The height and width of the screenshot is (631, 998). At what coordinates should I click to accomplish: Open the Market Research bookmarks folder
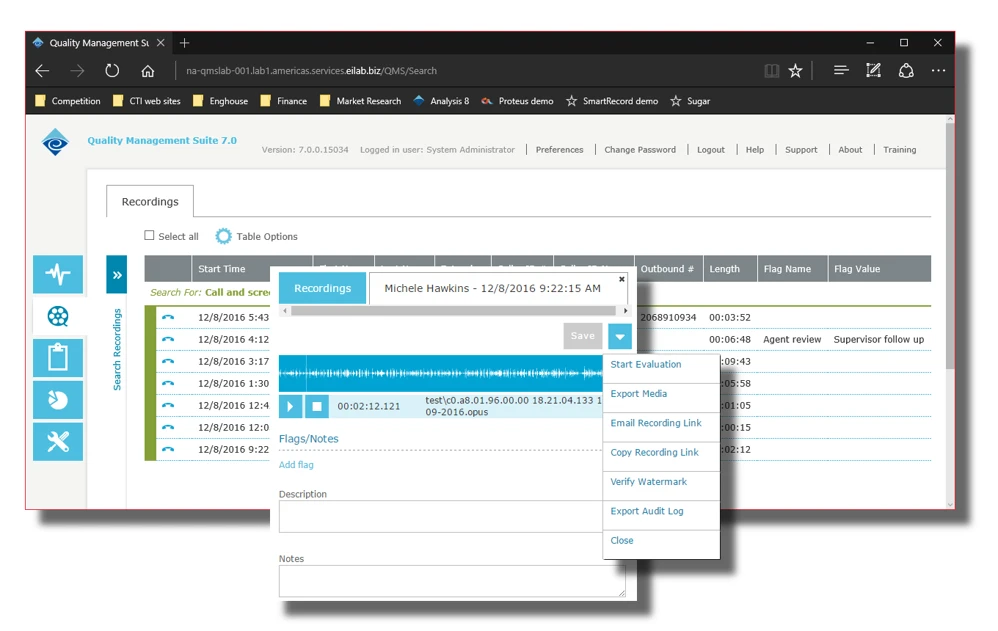360,101
